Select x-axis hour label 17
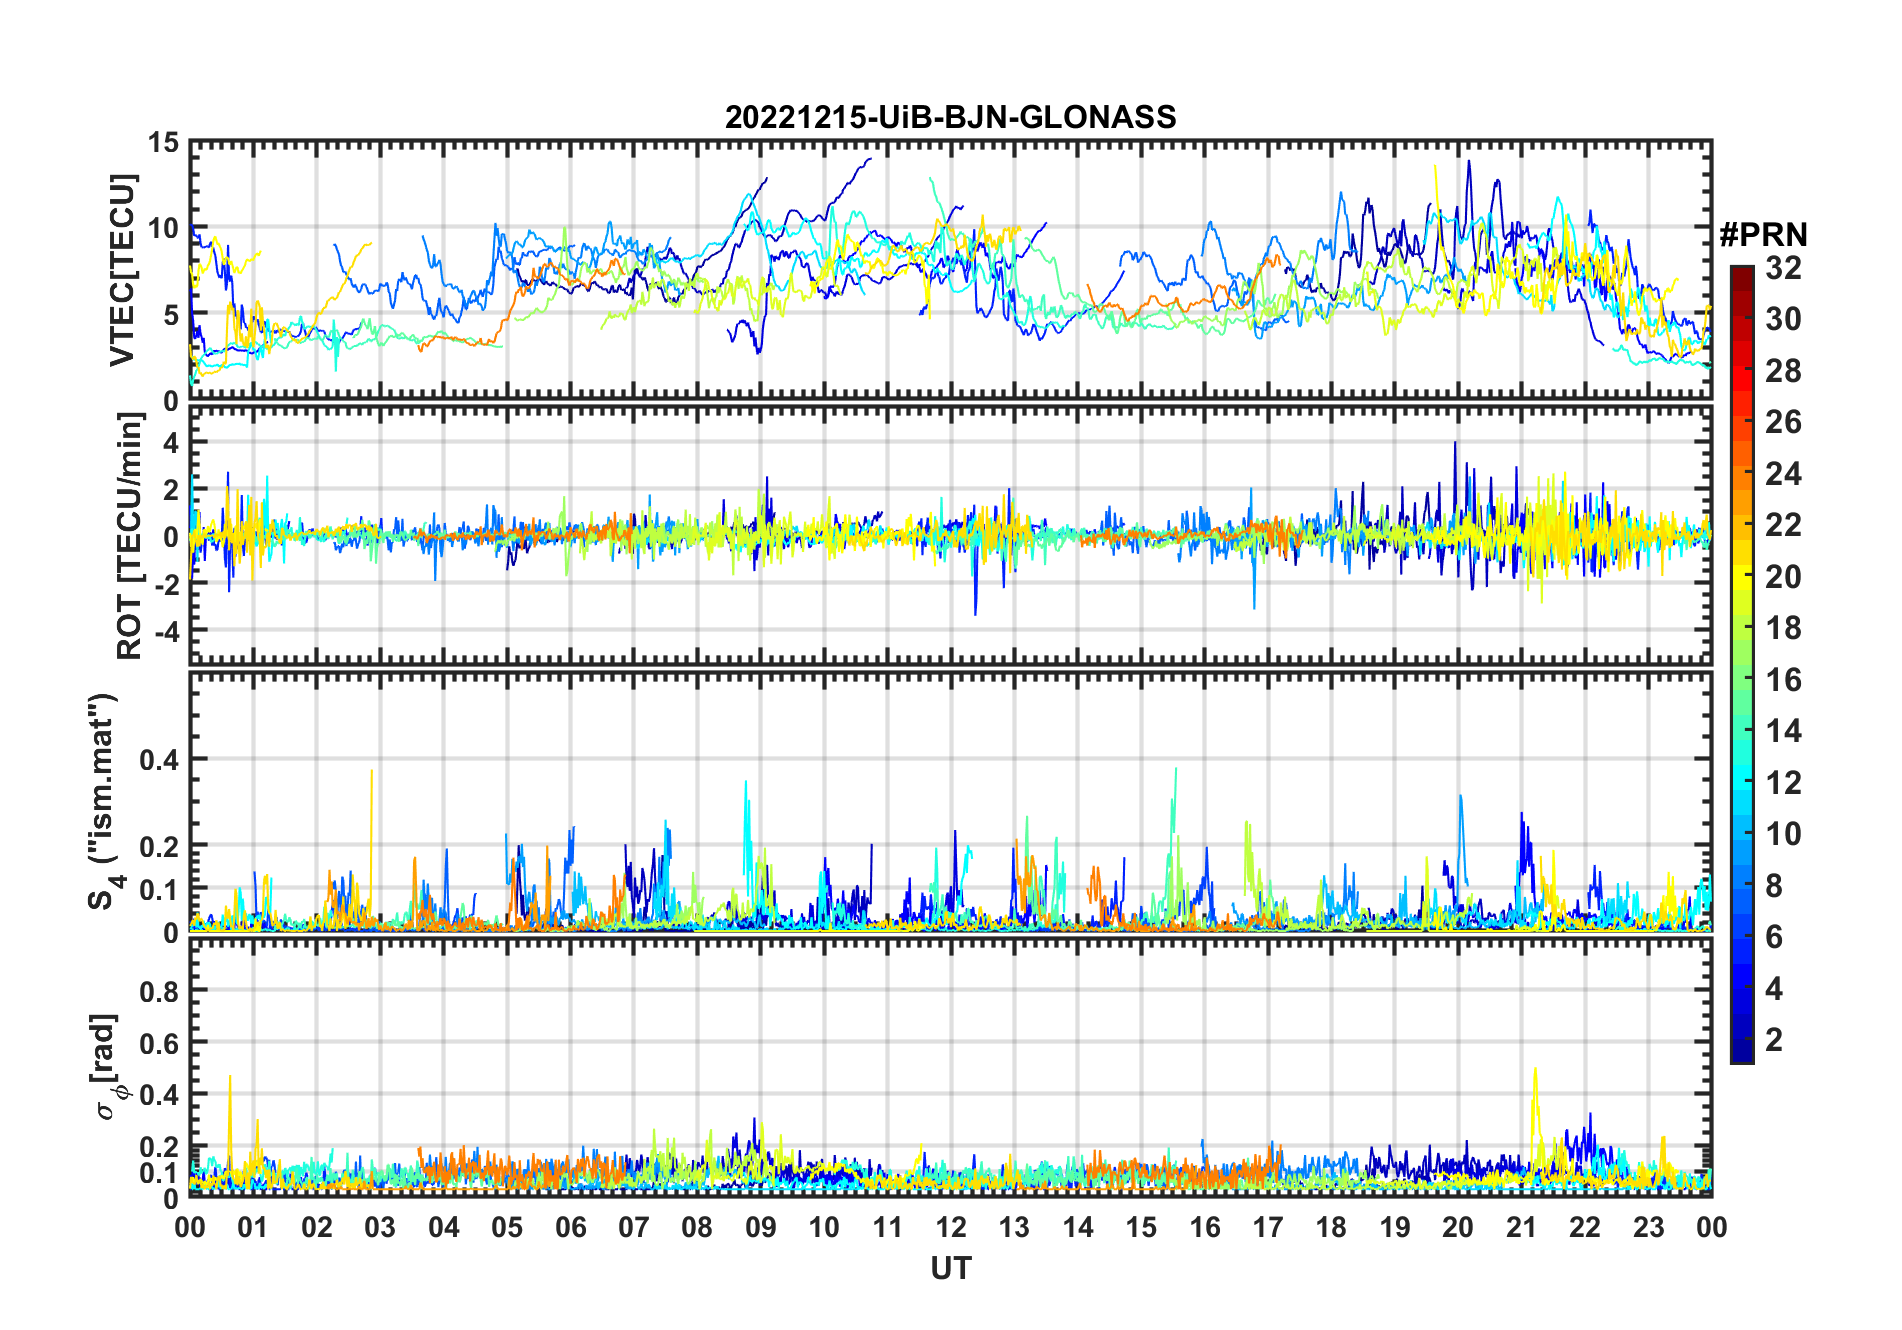The height and width of the screenshot is (1330, 1902). (x=1268, y=1227)
